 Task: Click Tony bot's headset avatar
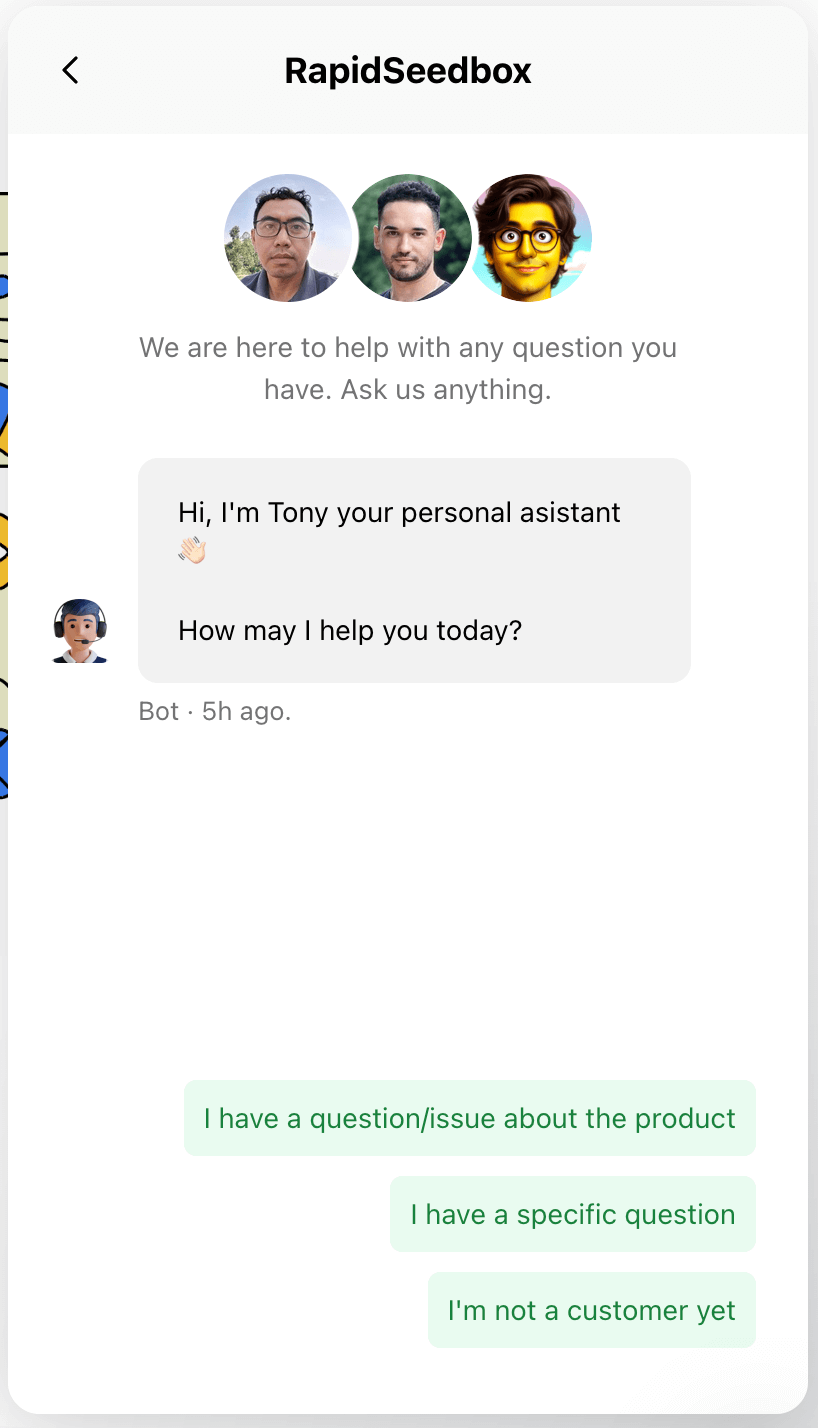(80, 631)
